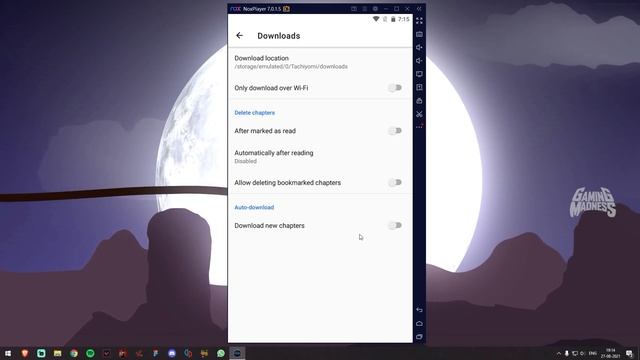Screen dimensions: 640x360
Task: Open Spotify from the taskbar
Action: tap(90, 353)
